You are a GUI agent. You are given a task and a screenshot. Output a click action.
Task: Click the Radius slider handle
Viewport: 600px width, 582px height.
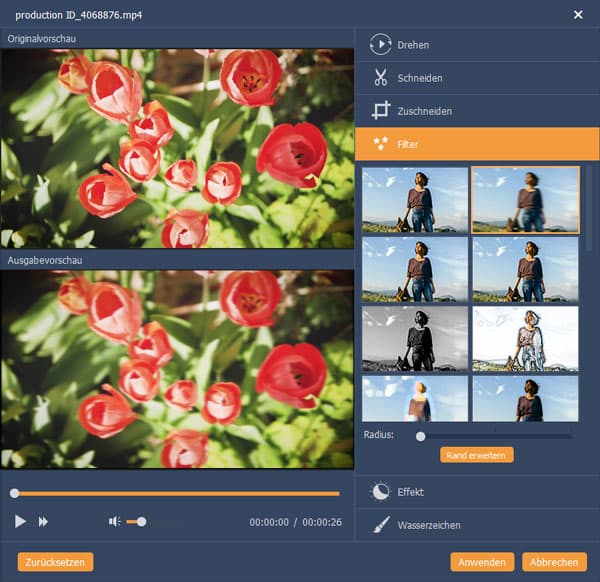[420, 436]
